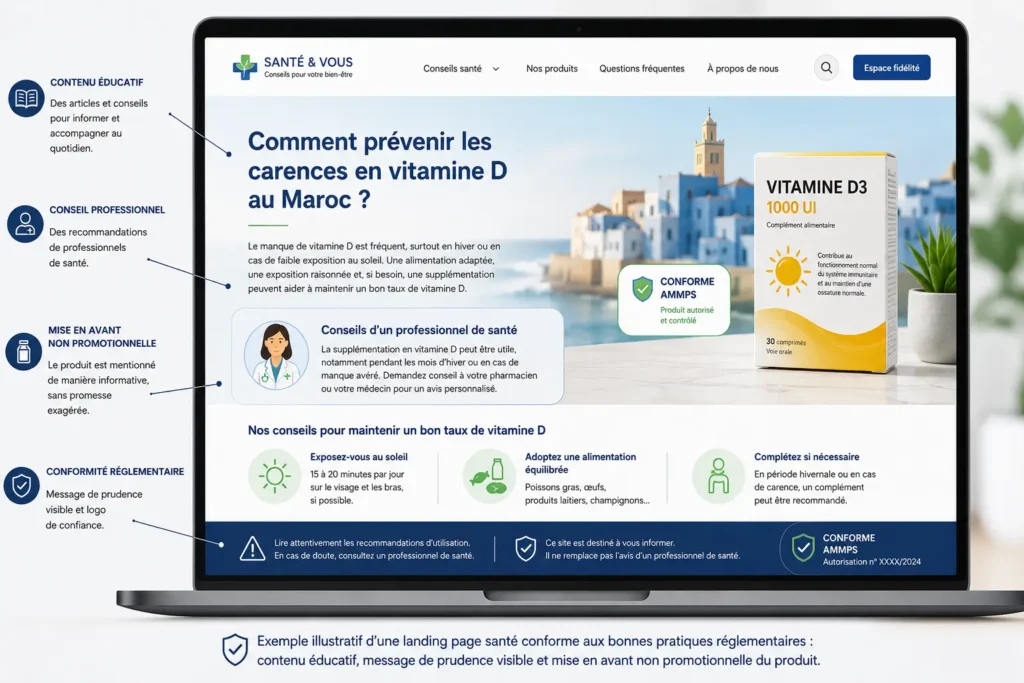Click the Santé & Vous cross logo
Screen dimensions: 1024x683
click(x=245, y=67)
